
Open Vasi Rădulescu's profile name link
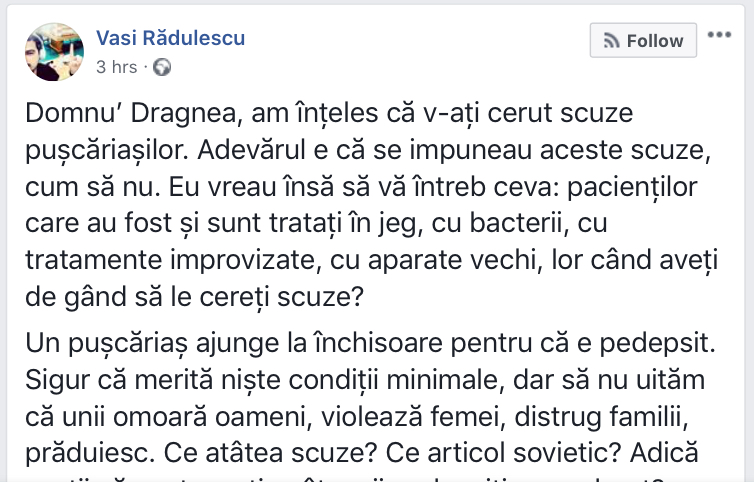click(170, 38)
